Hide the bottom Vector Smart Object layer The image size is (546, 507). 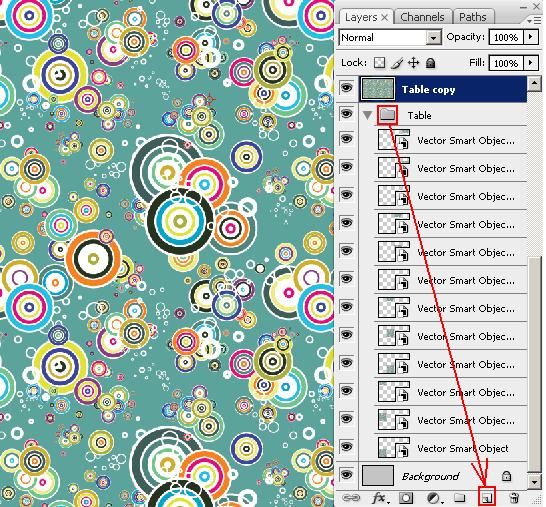point(346,446)
